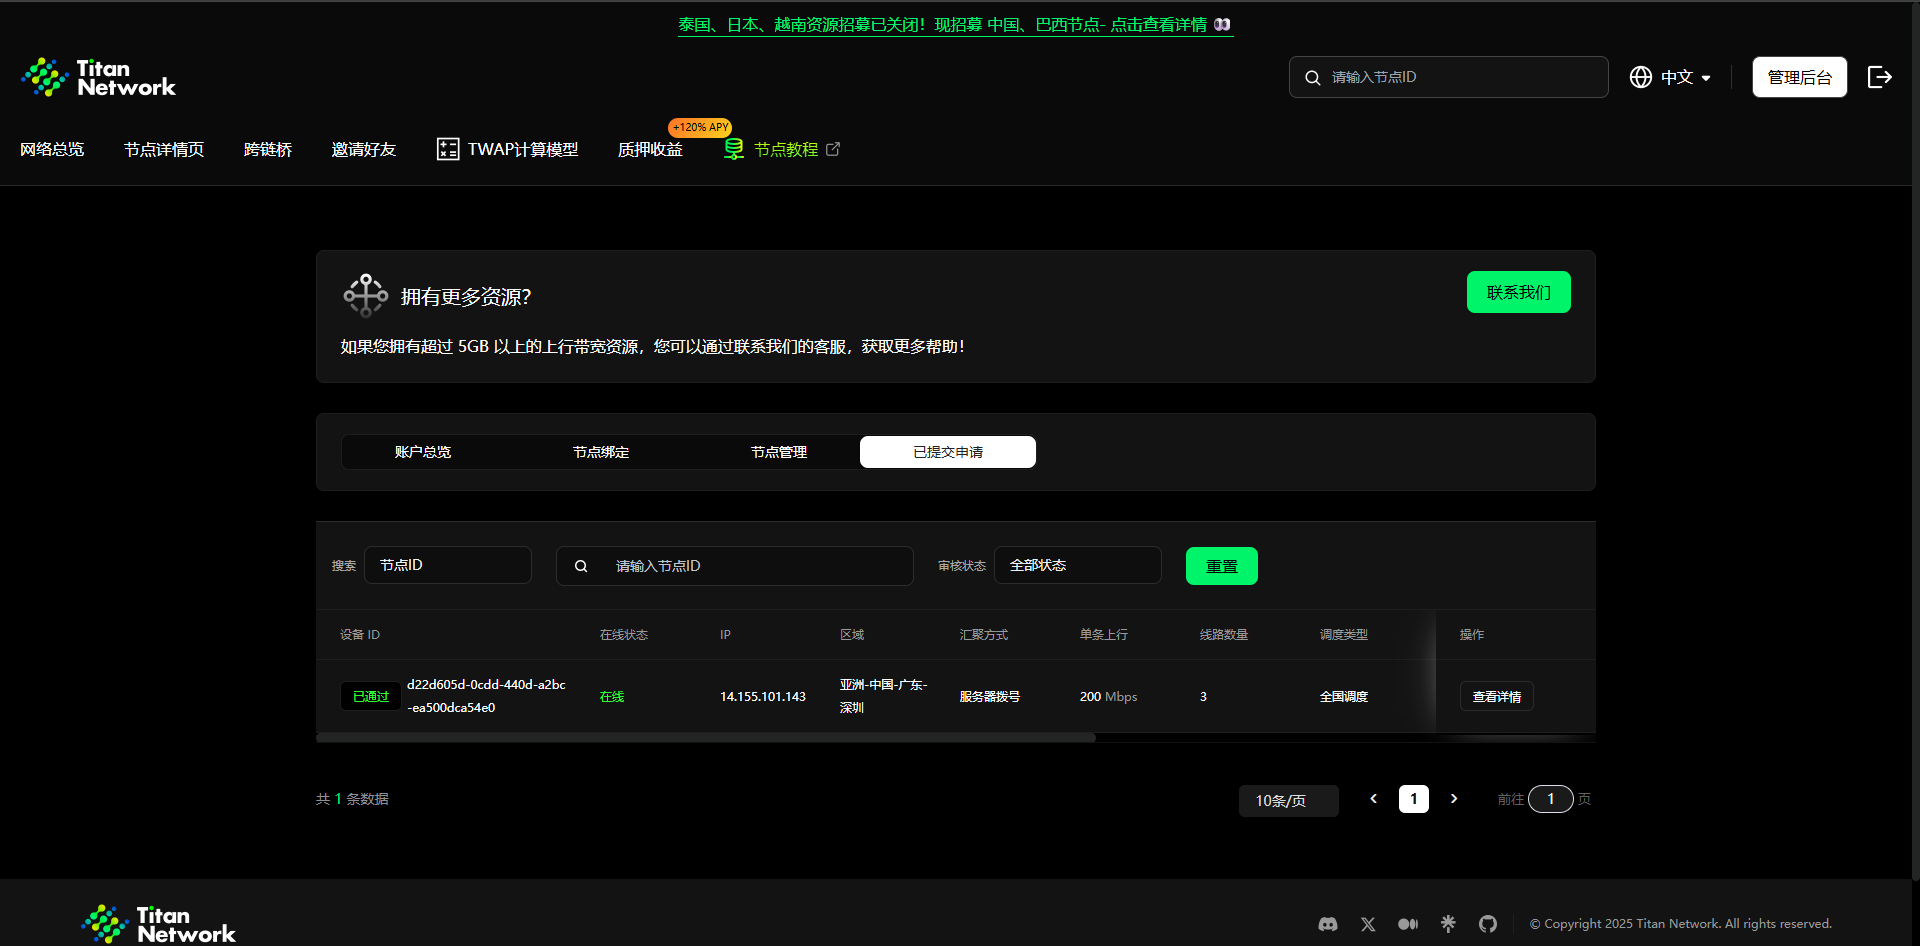Open 质押收益 in the navigation menu
The image size is (1920, 946).
tap(650, 149)
